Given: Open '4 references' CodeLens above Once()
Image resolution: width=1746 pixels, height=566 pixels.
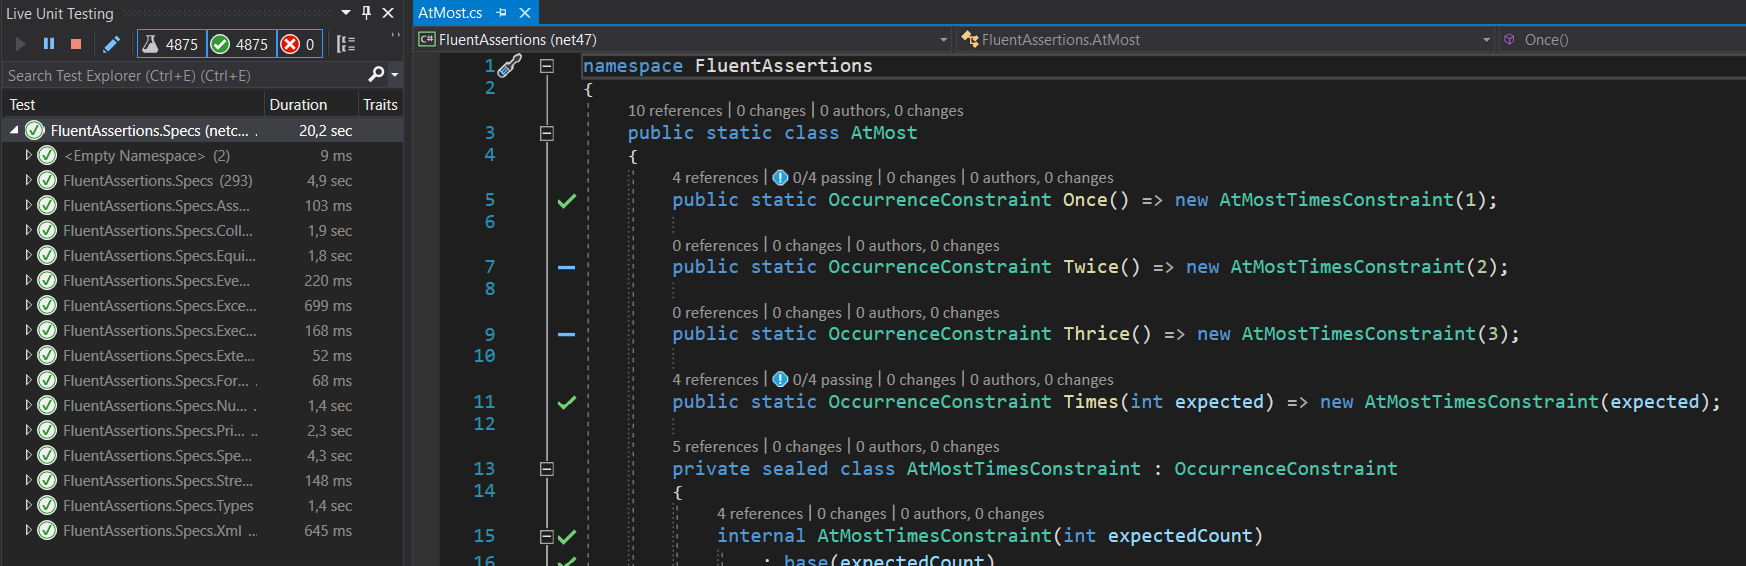Looking at the screenshot, I should pyautogui.click(x=715, y=178).
